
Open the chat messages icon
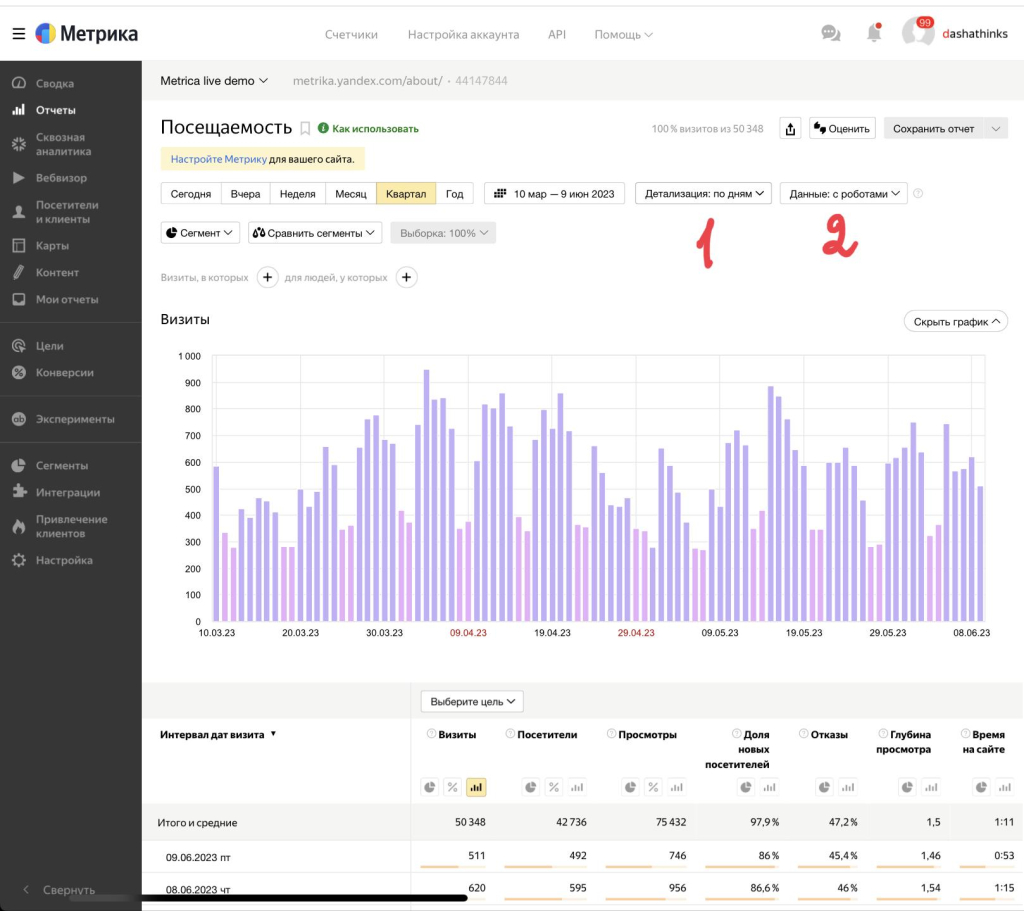coord(830,33)
